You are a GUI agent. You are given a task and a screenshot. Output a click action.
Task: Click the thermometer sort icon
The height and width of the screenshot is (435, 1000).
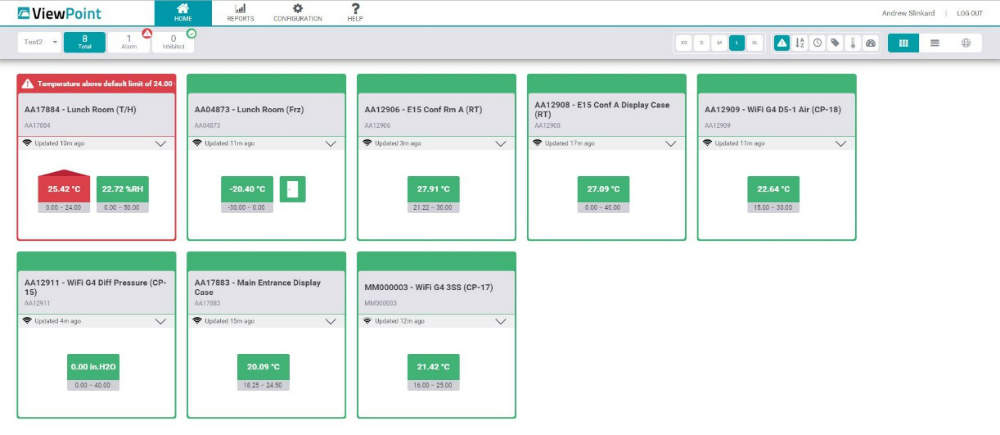coord(853,43)
